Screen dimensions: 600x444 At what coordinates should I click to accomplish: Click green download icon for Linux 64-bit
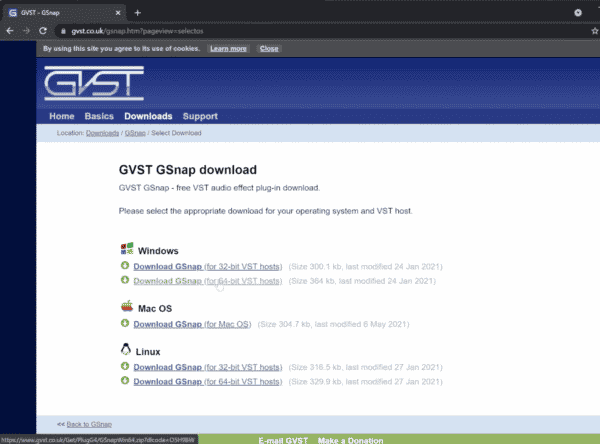[x=125, y=380]
